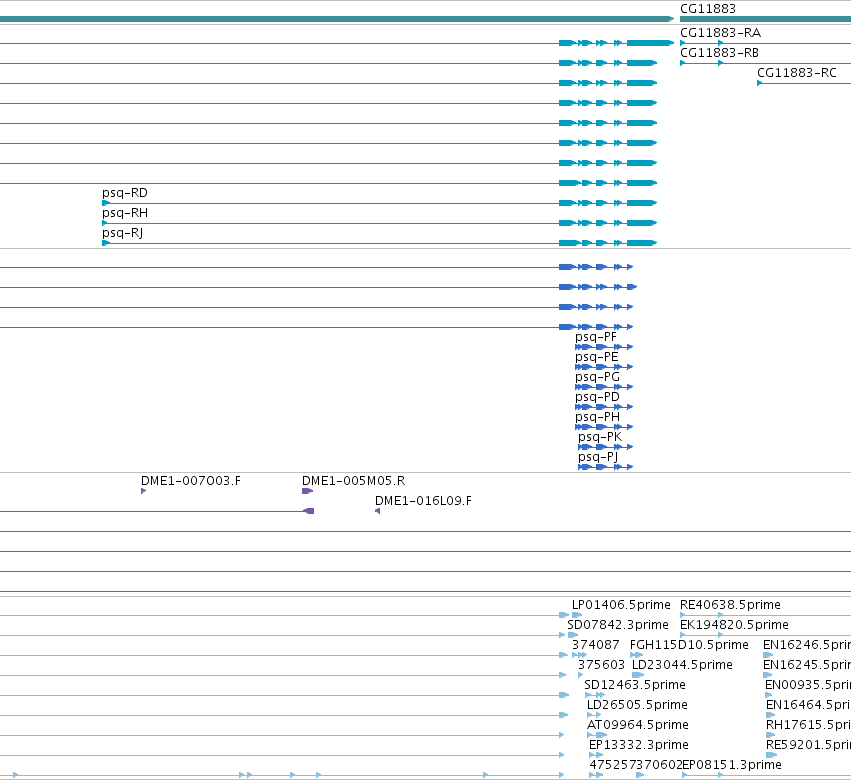
Task: Select the AT09964.5prime EST label
Action: (x=637, y=725)
